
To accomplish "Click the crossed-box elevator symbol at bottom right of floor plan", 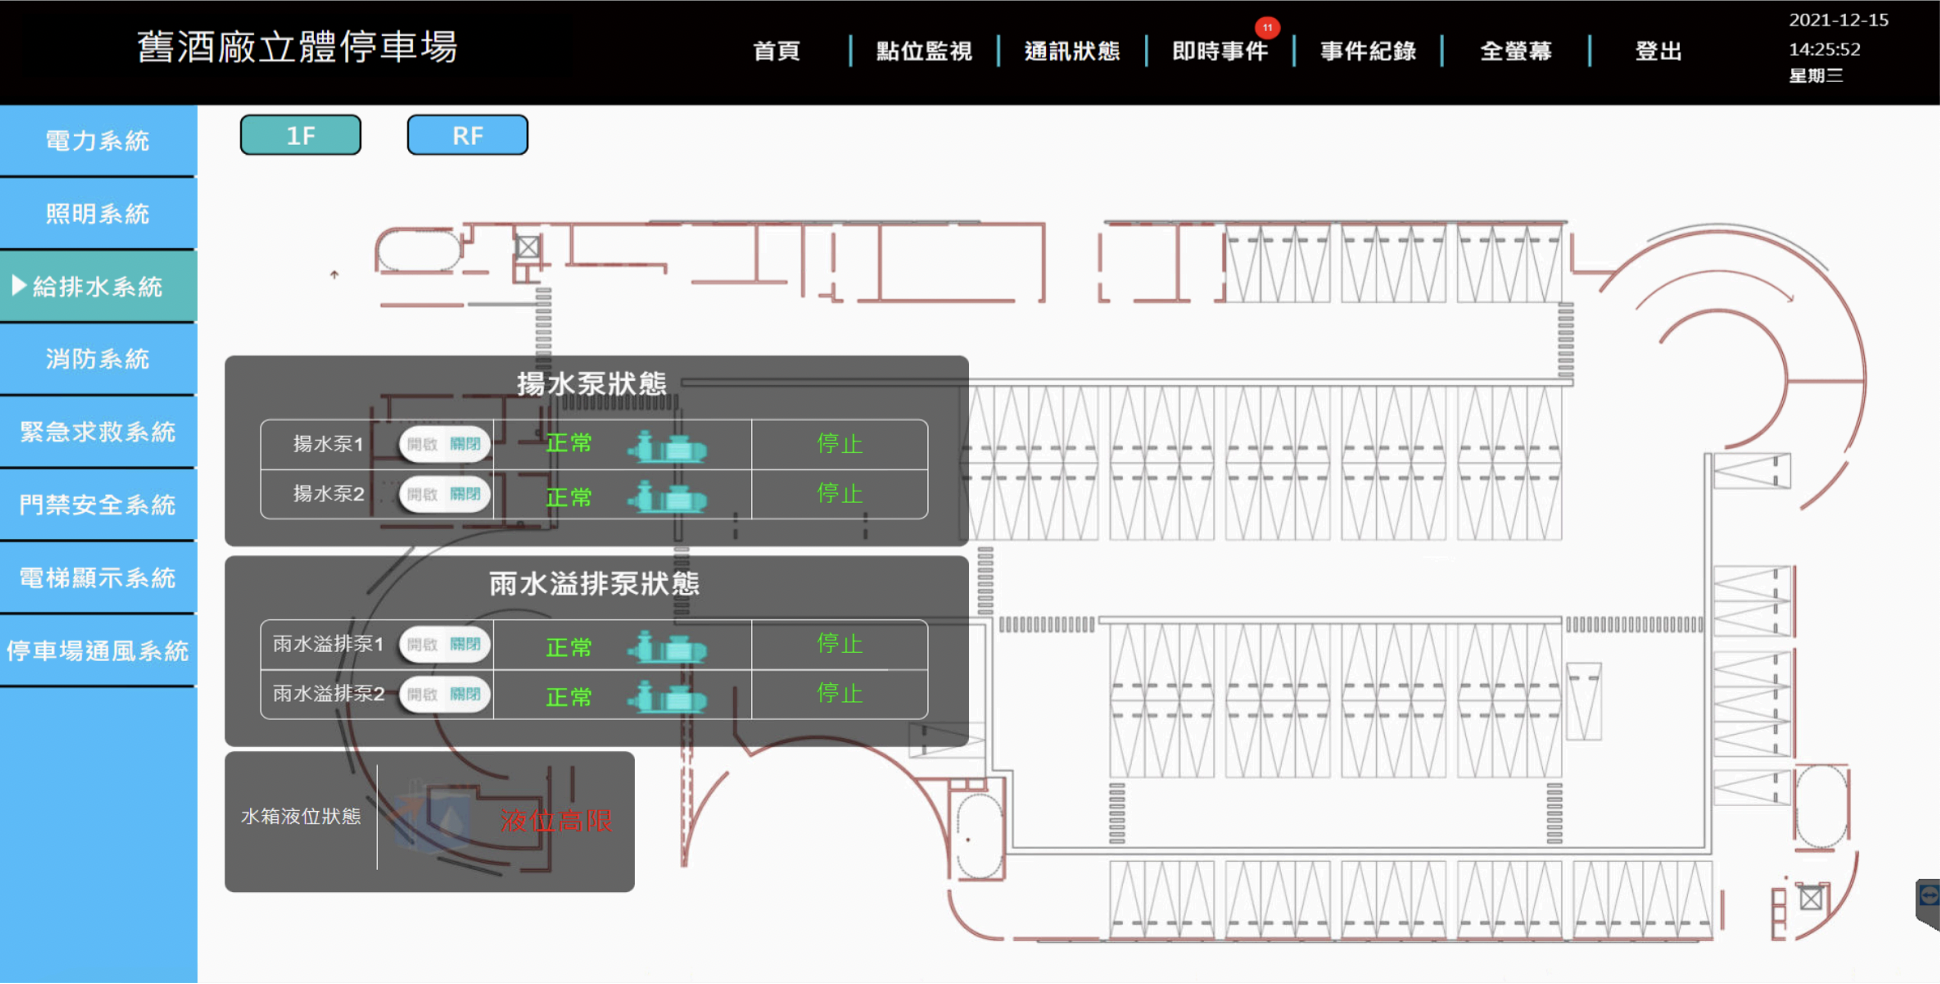I will click(x=1811, y=898).
